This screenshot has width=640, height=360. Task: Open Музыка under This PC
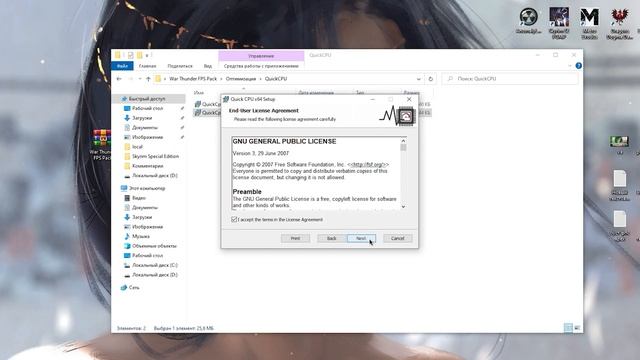point(141,236)
